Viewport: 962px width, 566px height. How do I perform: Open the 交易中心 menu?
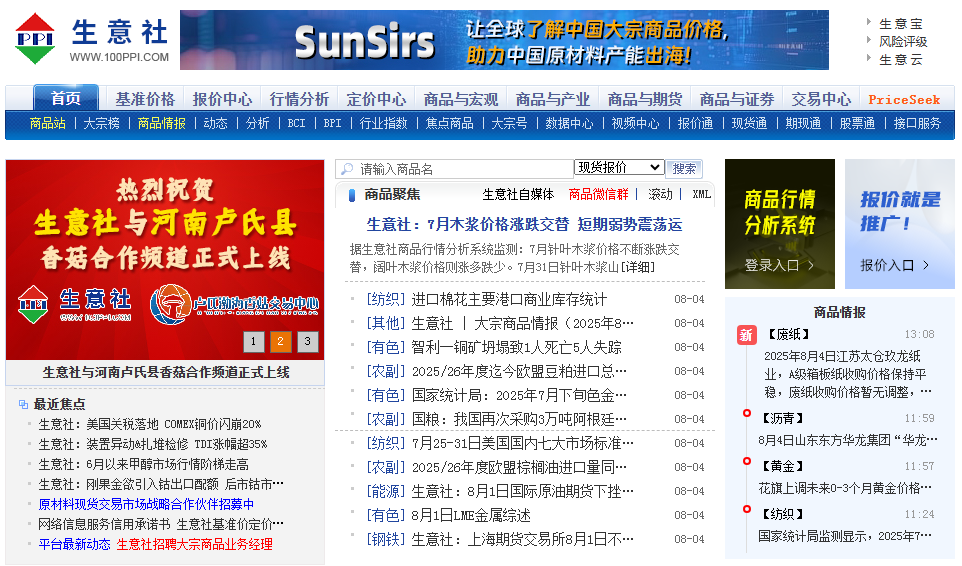(821, 99)
